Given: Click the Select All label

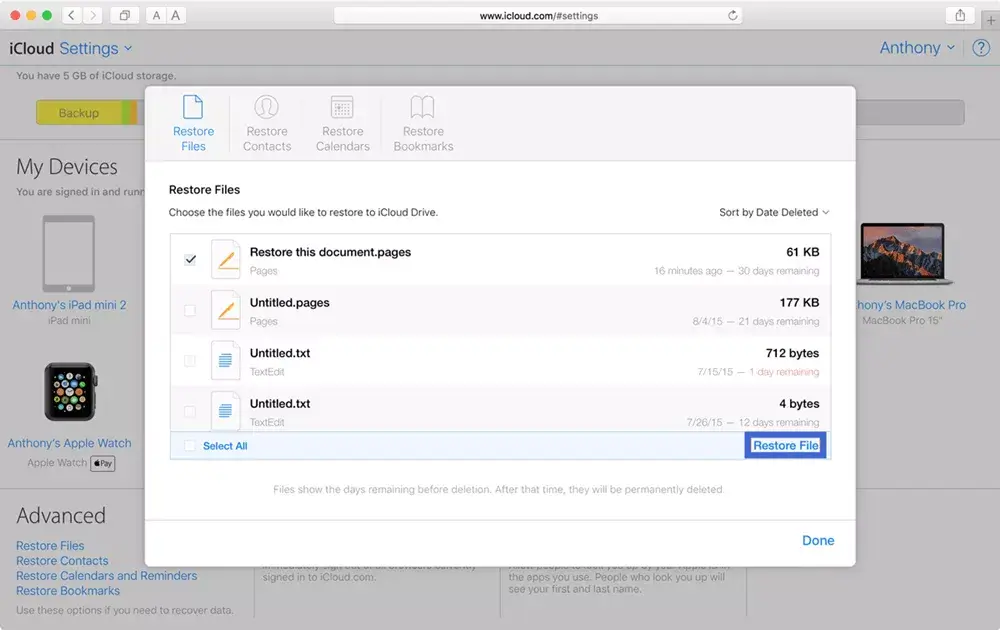Looking at the screenshot, I should (x=225, y=446).
